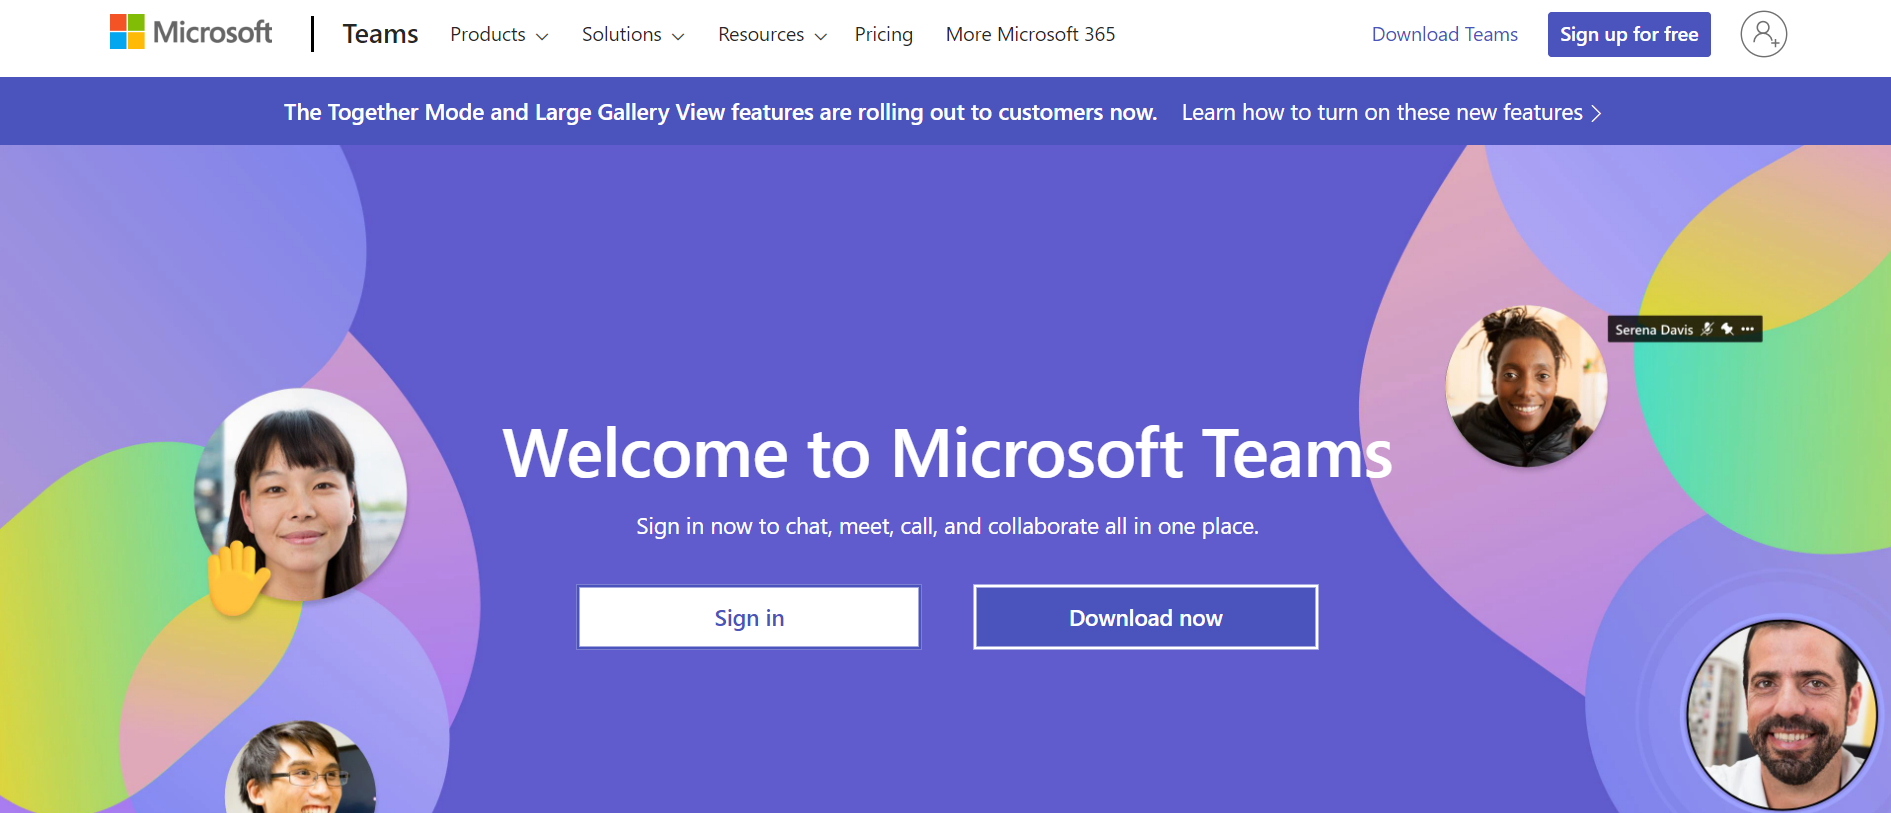Click the Microsoft logo

(x=191, y=33)
